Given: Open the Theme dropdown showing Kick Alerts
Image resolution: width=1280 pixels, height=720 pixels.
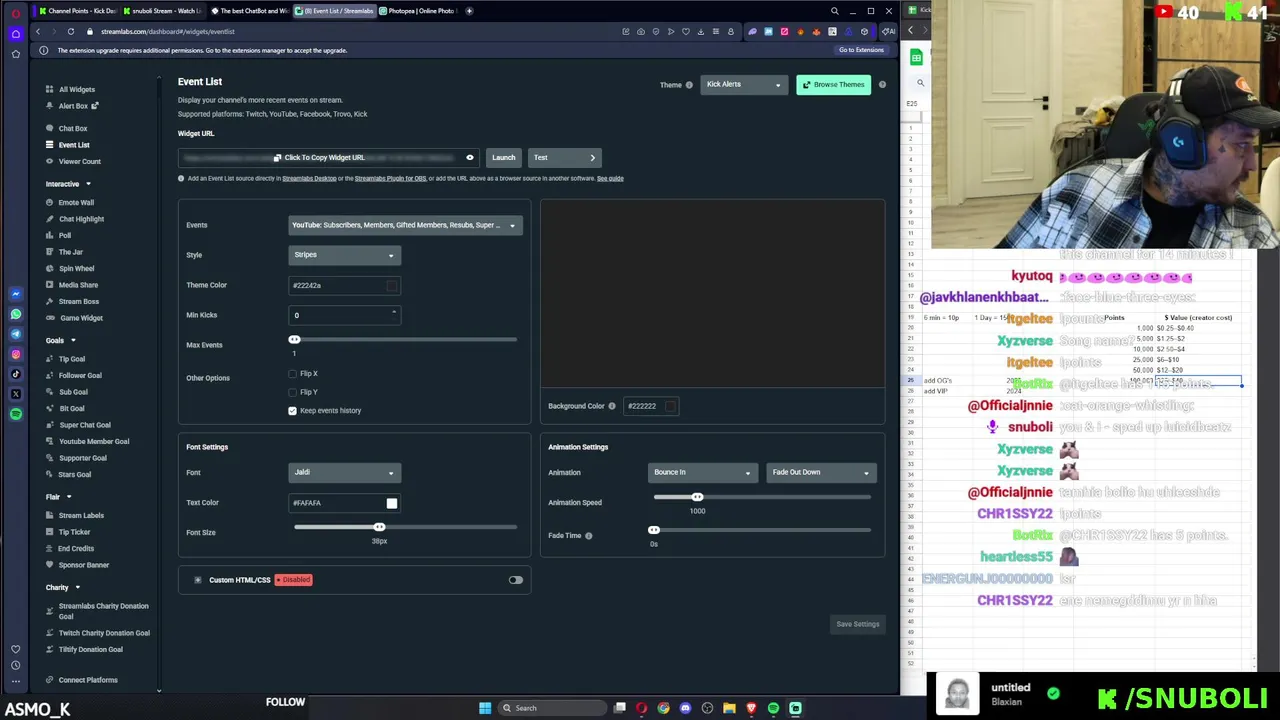Looking at the screenshot, I should tap(744, 85).
